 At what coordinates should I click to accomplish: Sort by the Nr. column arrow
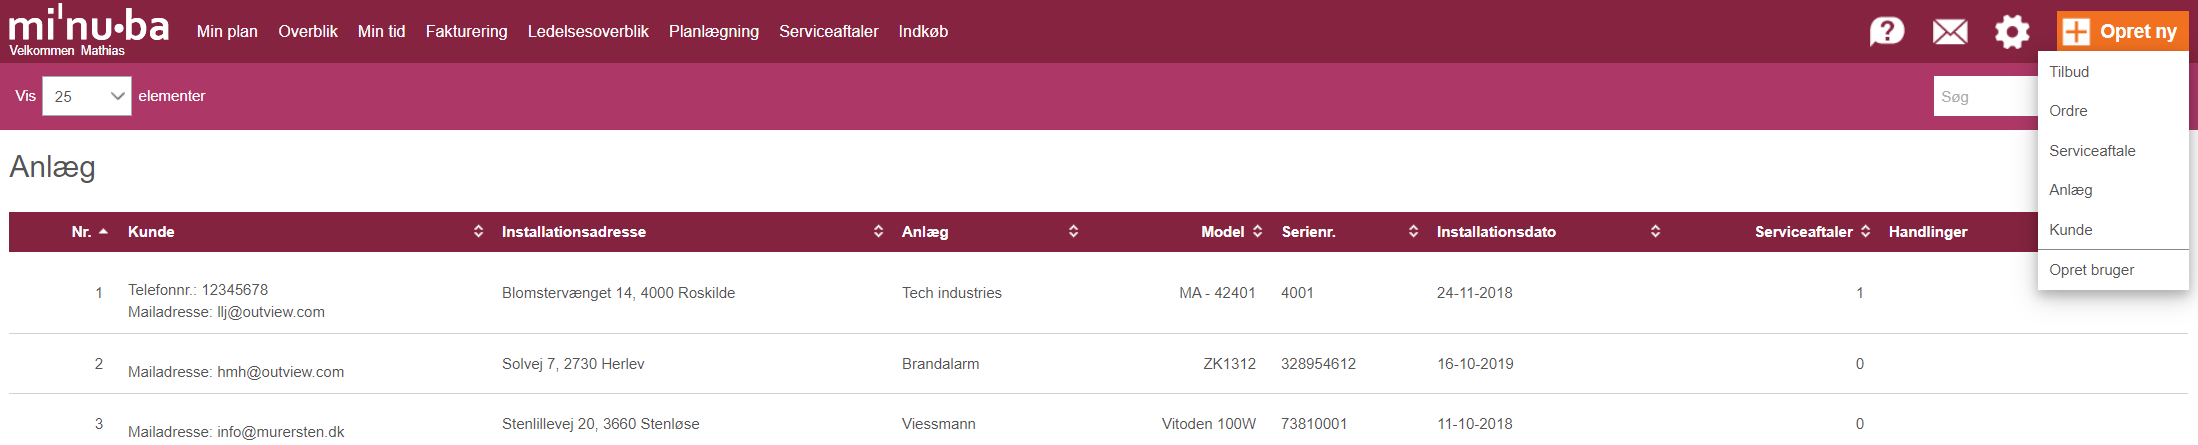(103, 231)
